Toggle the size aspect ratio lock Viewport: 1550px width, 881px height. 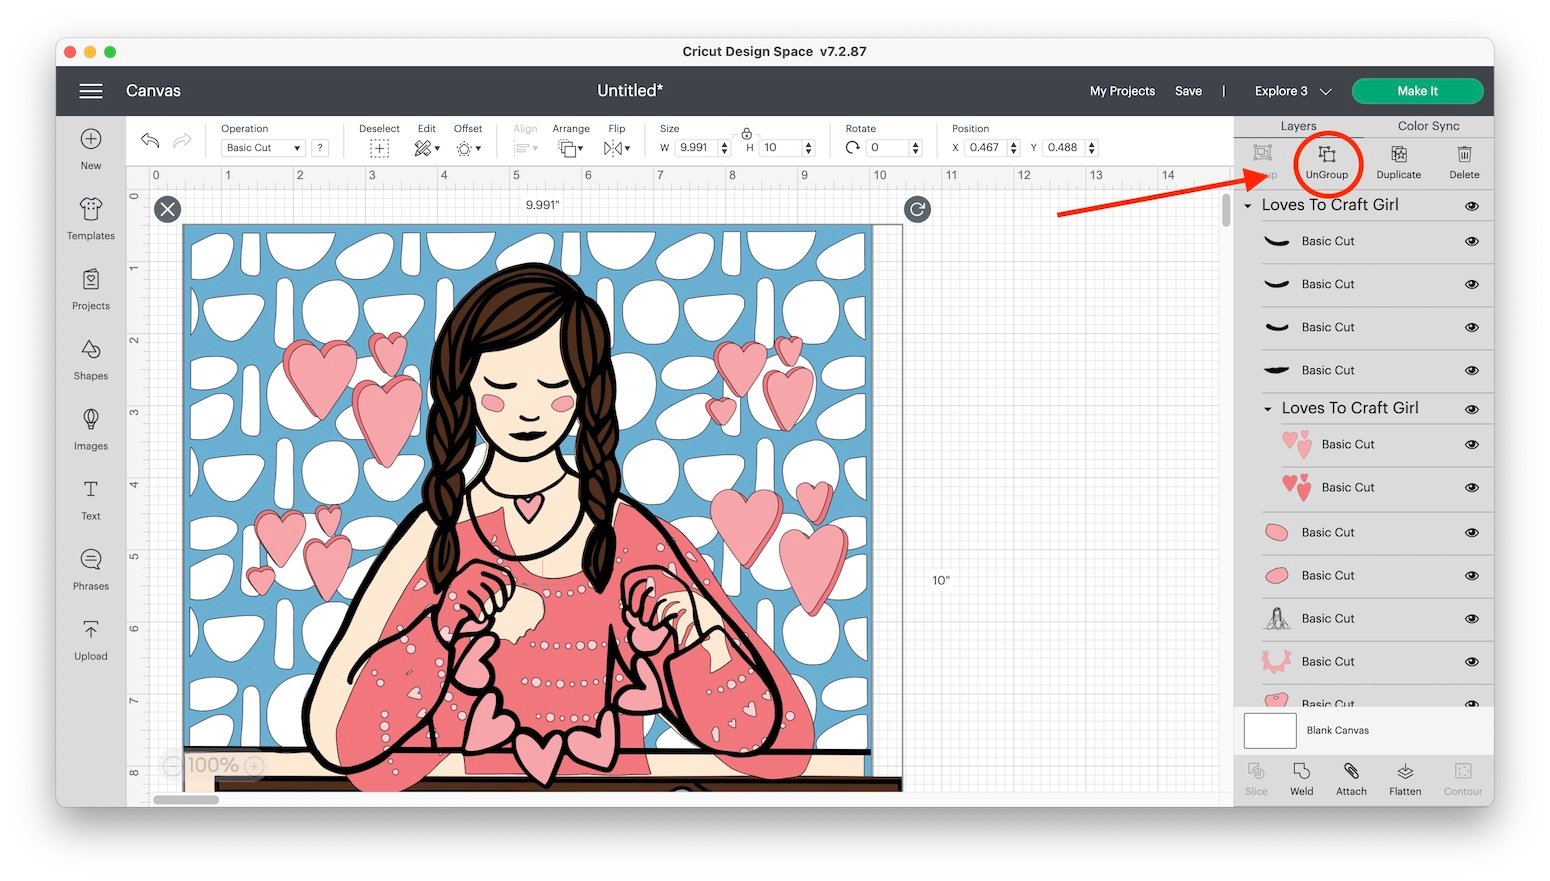pos(747,133)
